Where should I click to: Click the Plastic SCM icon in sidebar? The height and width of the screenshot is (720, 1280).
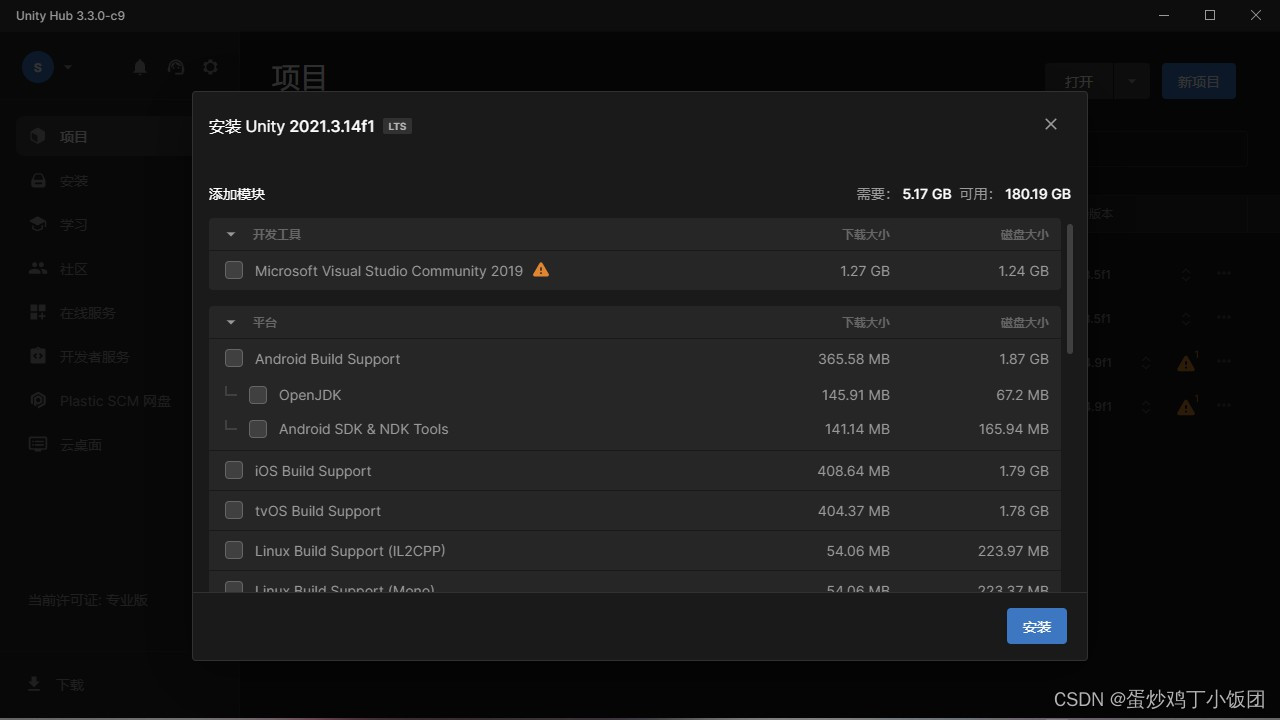[x=38, y=400]
